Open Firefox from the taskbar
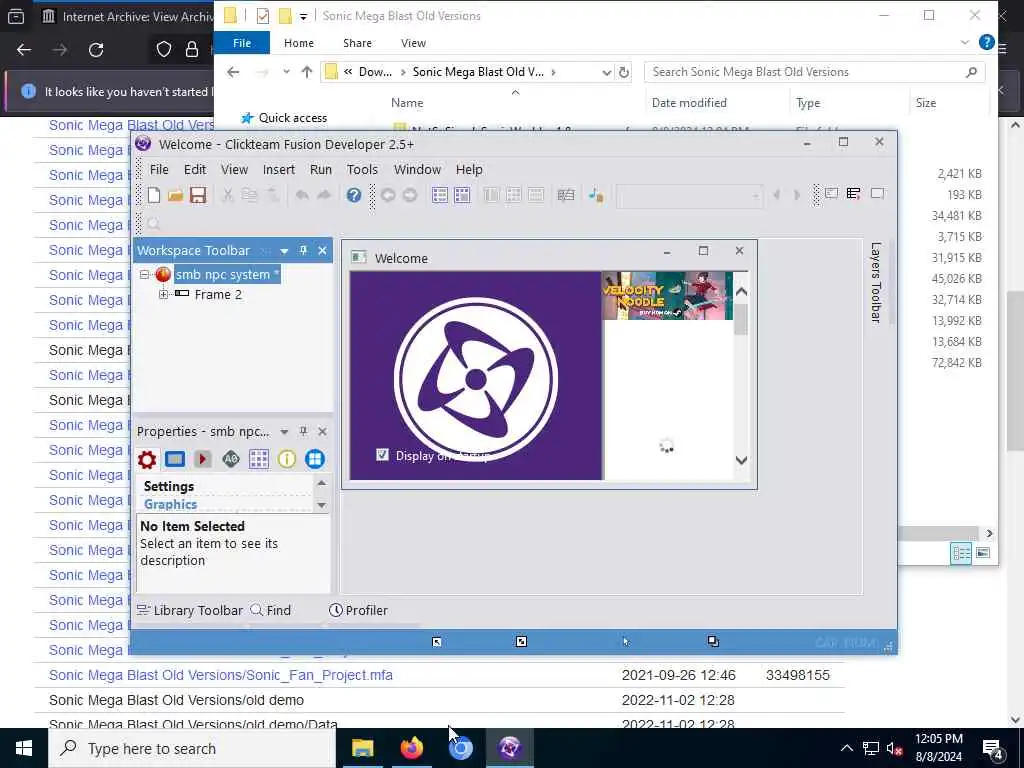 click(411, 748)
